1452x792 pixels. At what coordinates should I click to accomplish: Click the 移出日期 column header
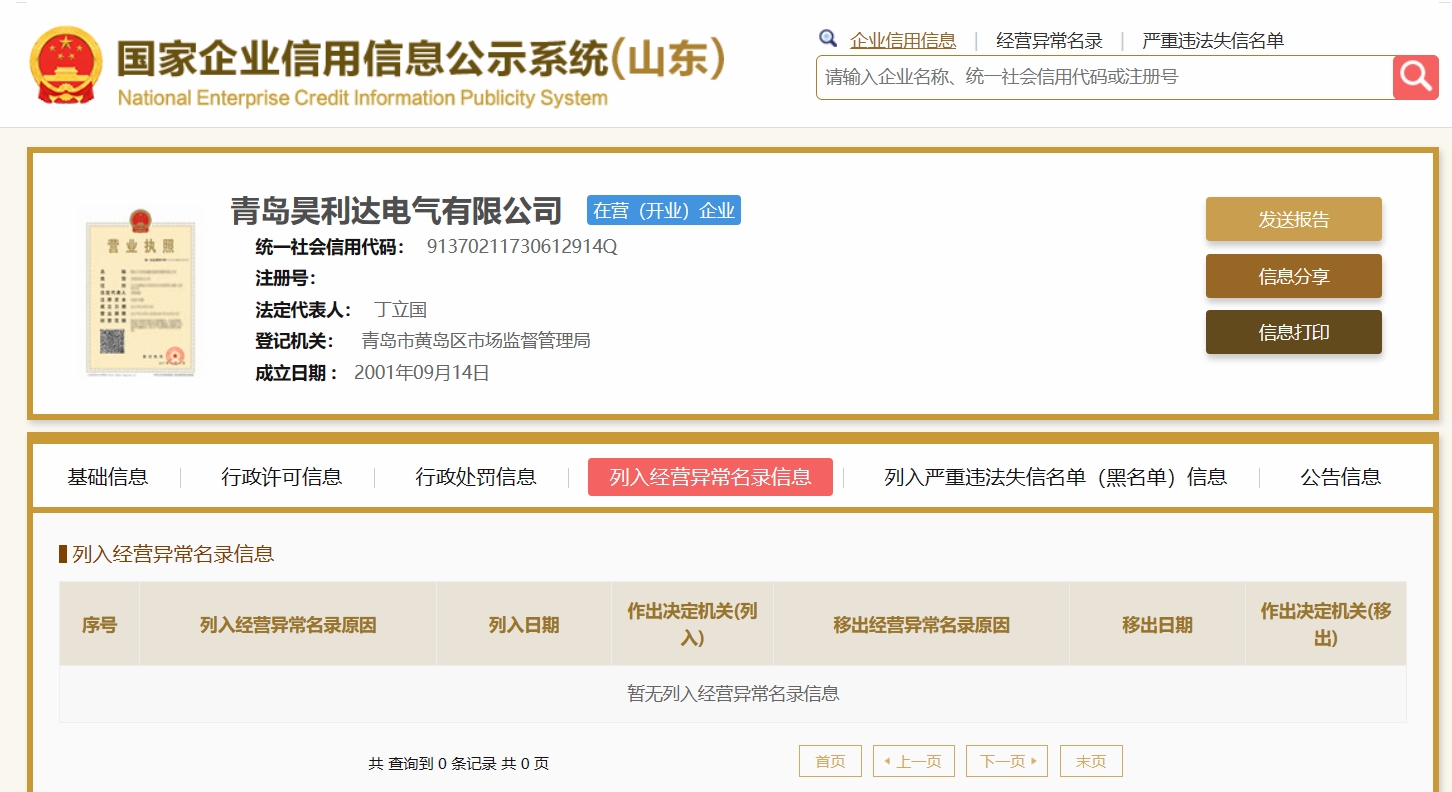1157,625
